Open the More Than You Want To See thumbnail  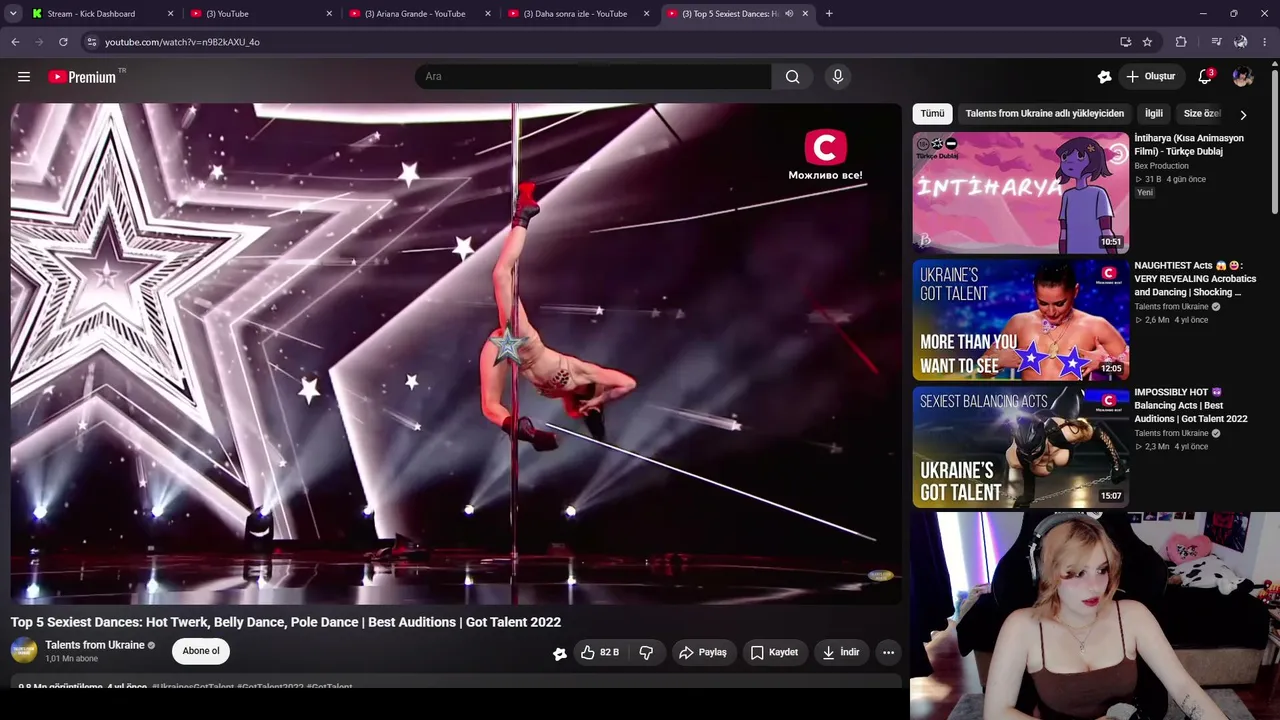1020,320
